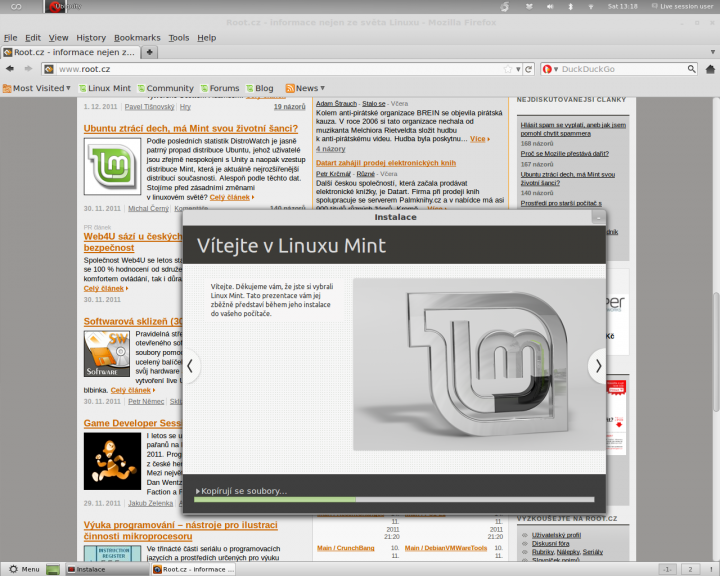Open the Hlásit spam se vyplatí link
The image size is (720, 576).
(573, 129)
